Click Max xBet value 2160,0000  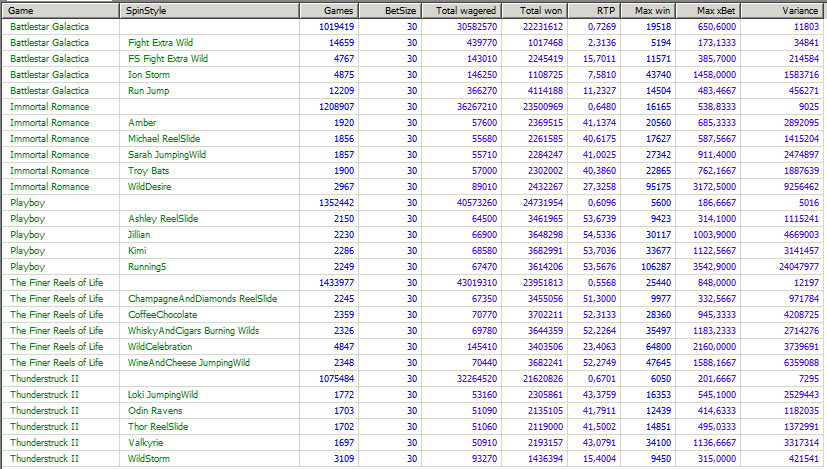click(715, 347)
